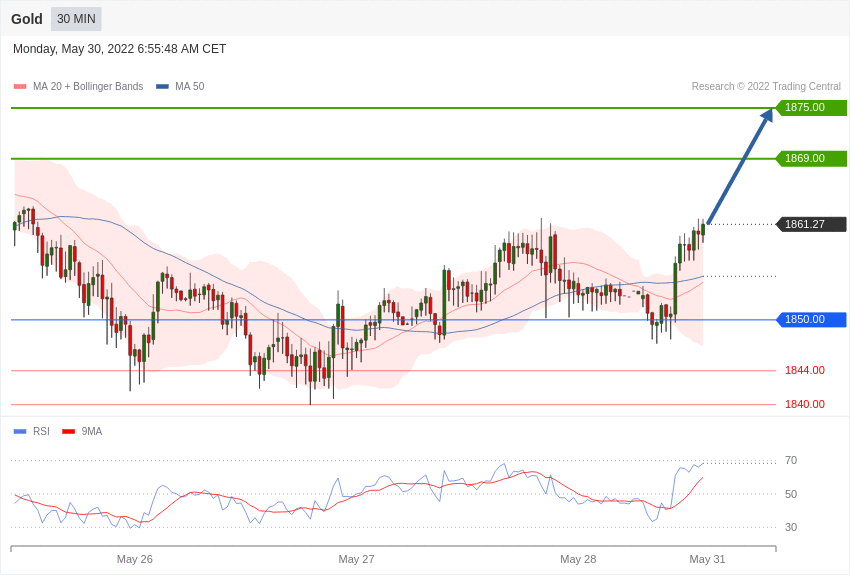Click the RSI legend swatch
The width and height of the screenshot is (850, 576).
[x=20, y=432]
